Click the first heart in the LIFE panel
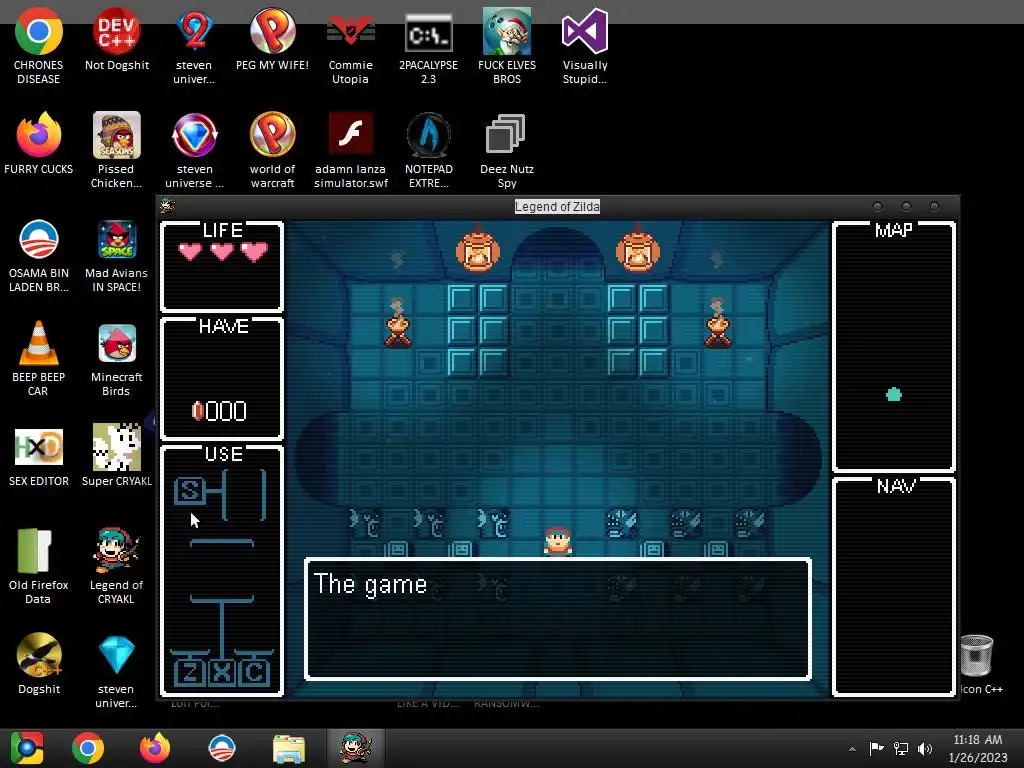Viewport: 1024px width, 768px height. click(190, 251)
